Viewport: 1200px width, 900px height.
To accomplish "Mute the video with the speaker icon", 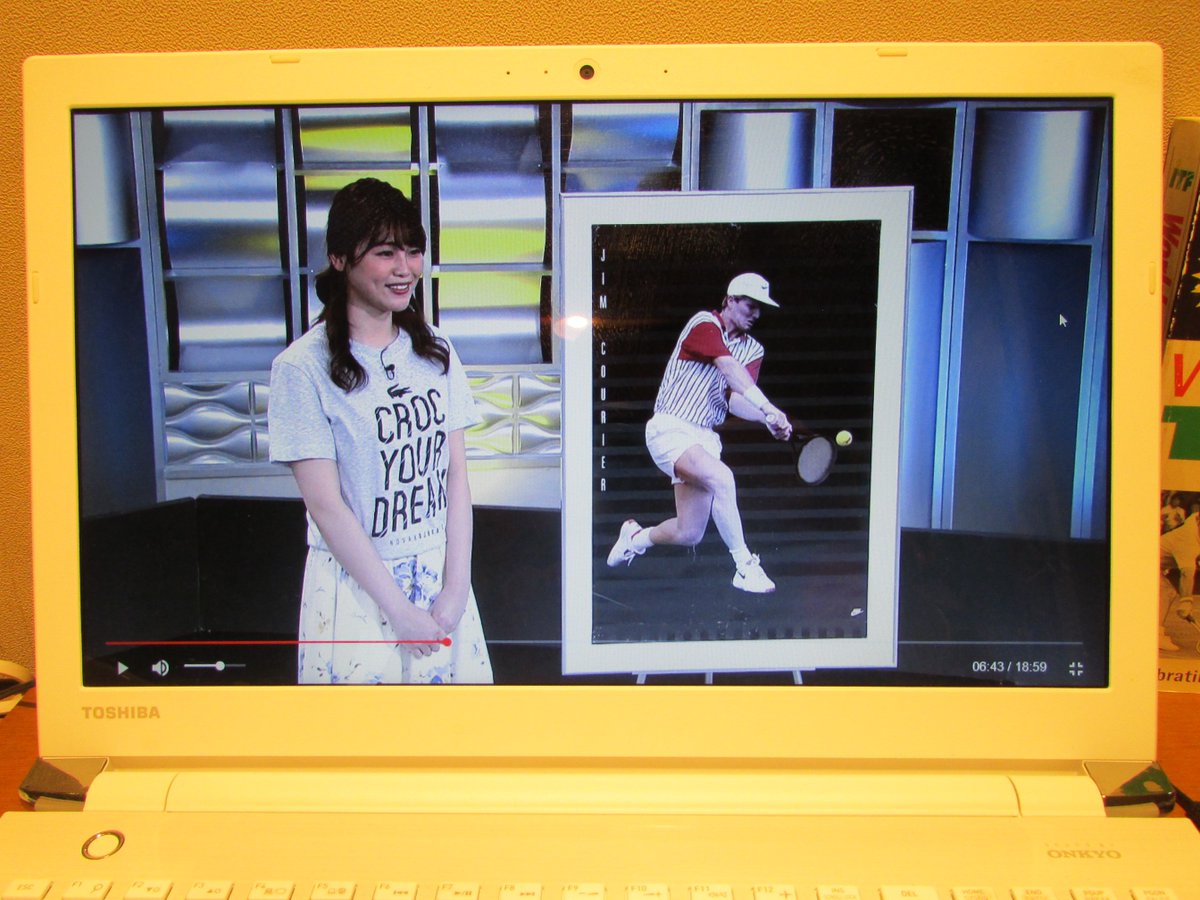I will click(x=160, y=667).
